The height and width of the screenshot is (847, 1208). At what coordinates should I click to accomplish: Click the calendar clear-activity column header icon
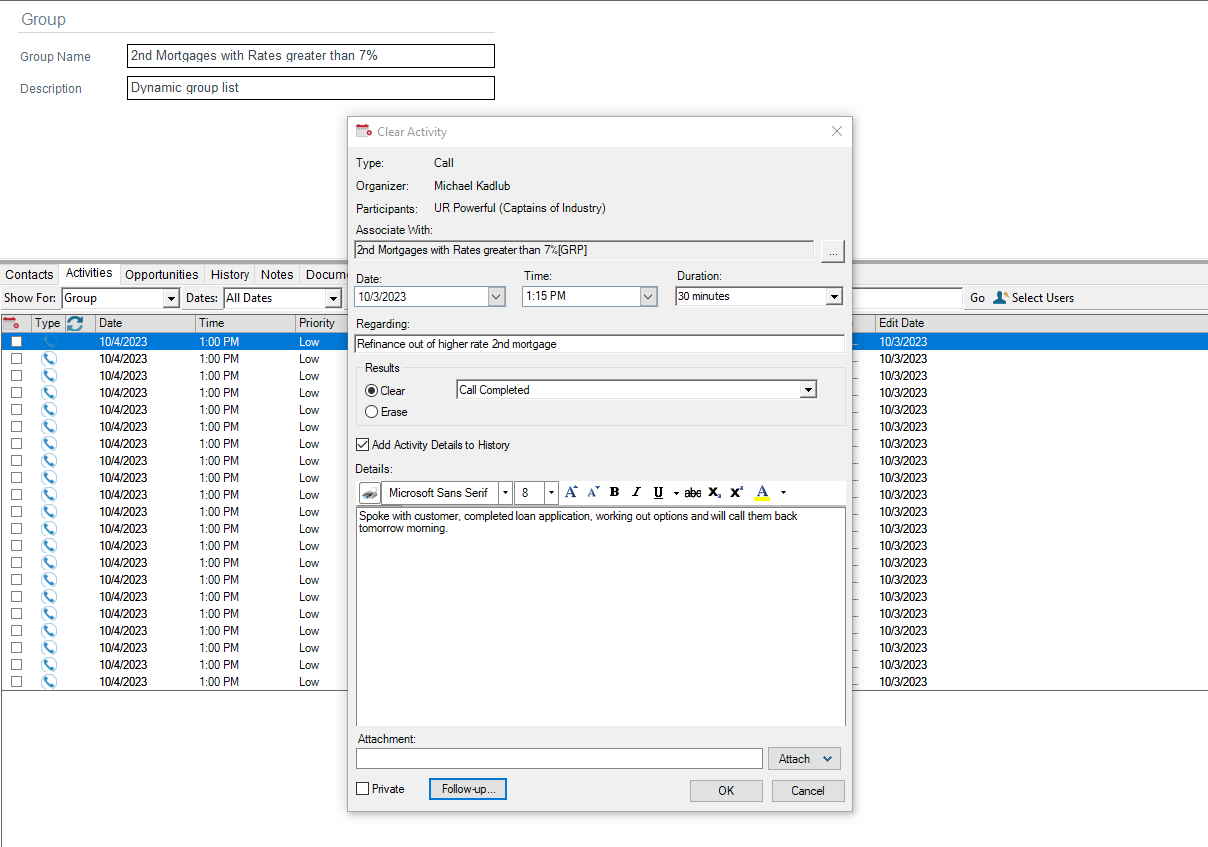click(11, 323)
